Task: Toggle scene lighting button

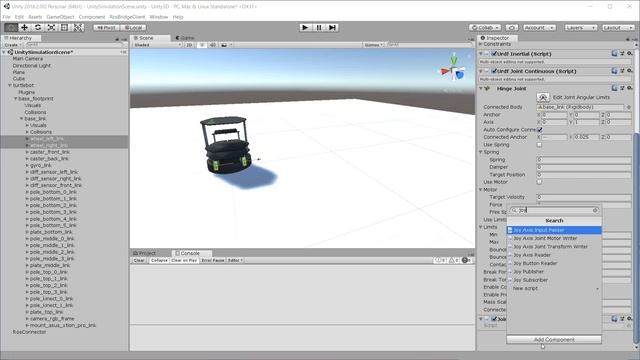Action: 202,45
